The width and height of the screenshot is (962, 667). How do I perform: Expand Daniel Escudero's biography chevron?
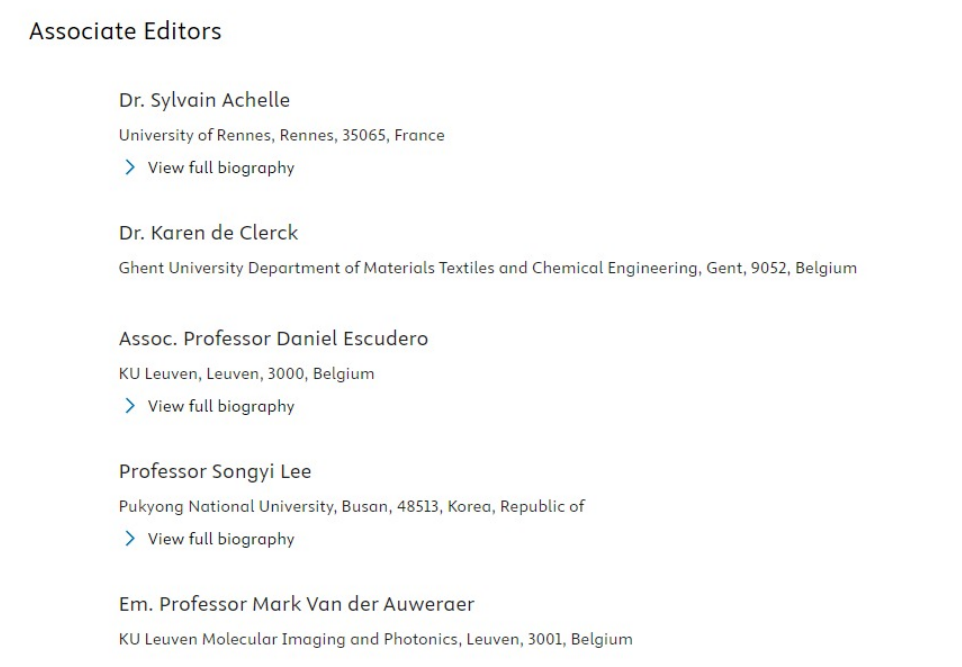tap(129, 406)
